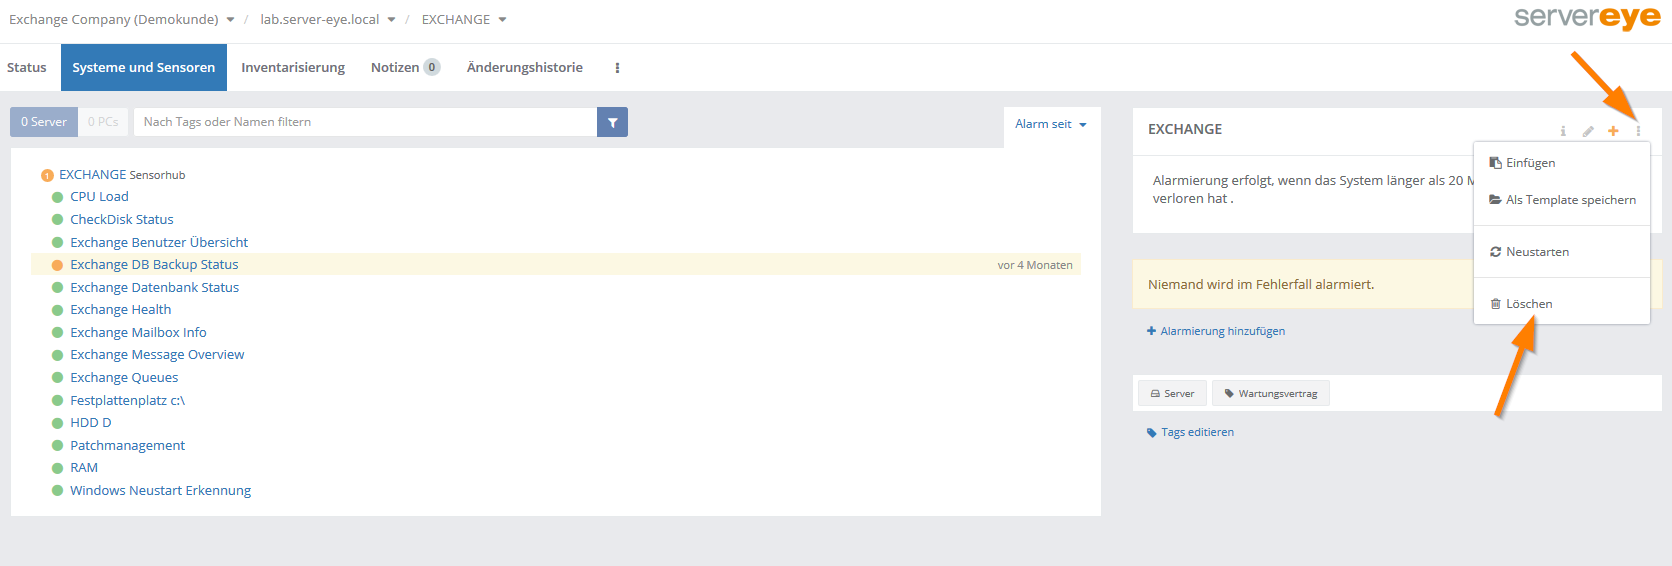
Task: Click the Wartungsvertrag tag
Action: point(1271,393)
